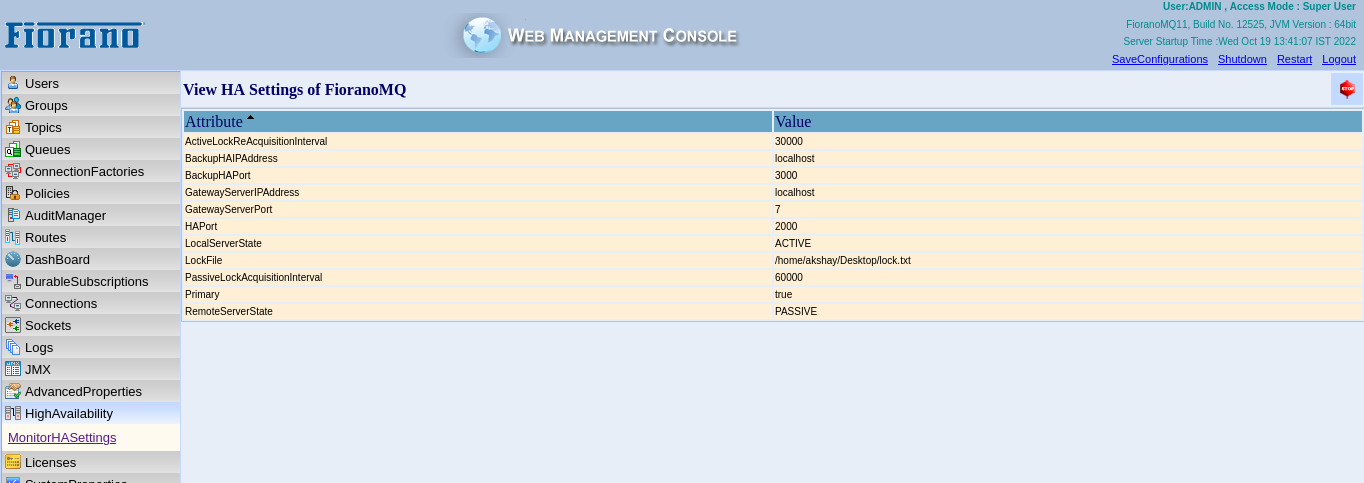
Task: Click the Topics icon in sidebar
Action: pos(13,127)
